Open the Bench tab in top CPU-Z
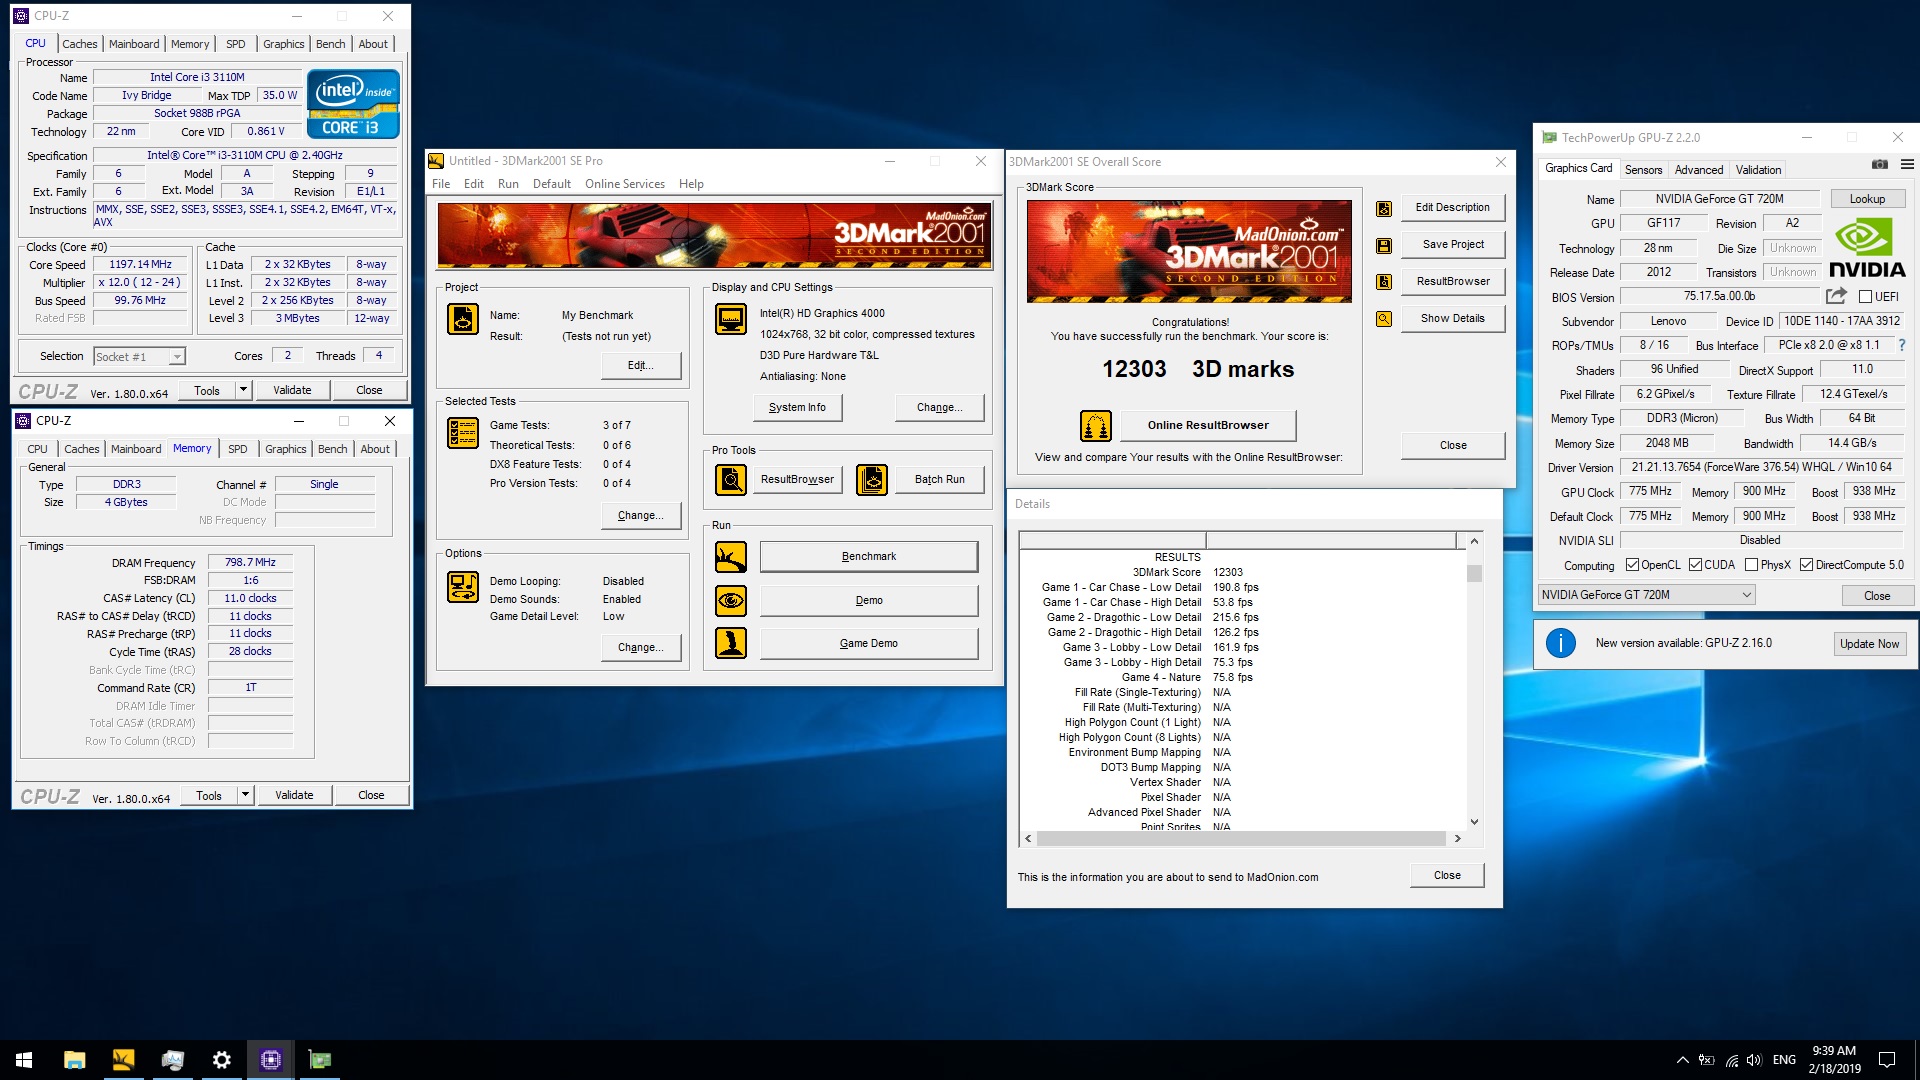The image size is (1920, 1080). coord(330,44)
